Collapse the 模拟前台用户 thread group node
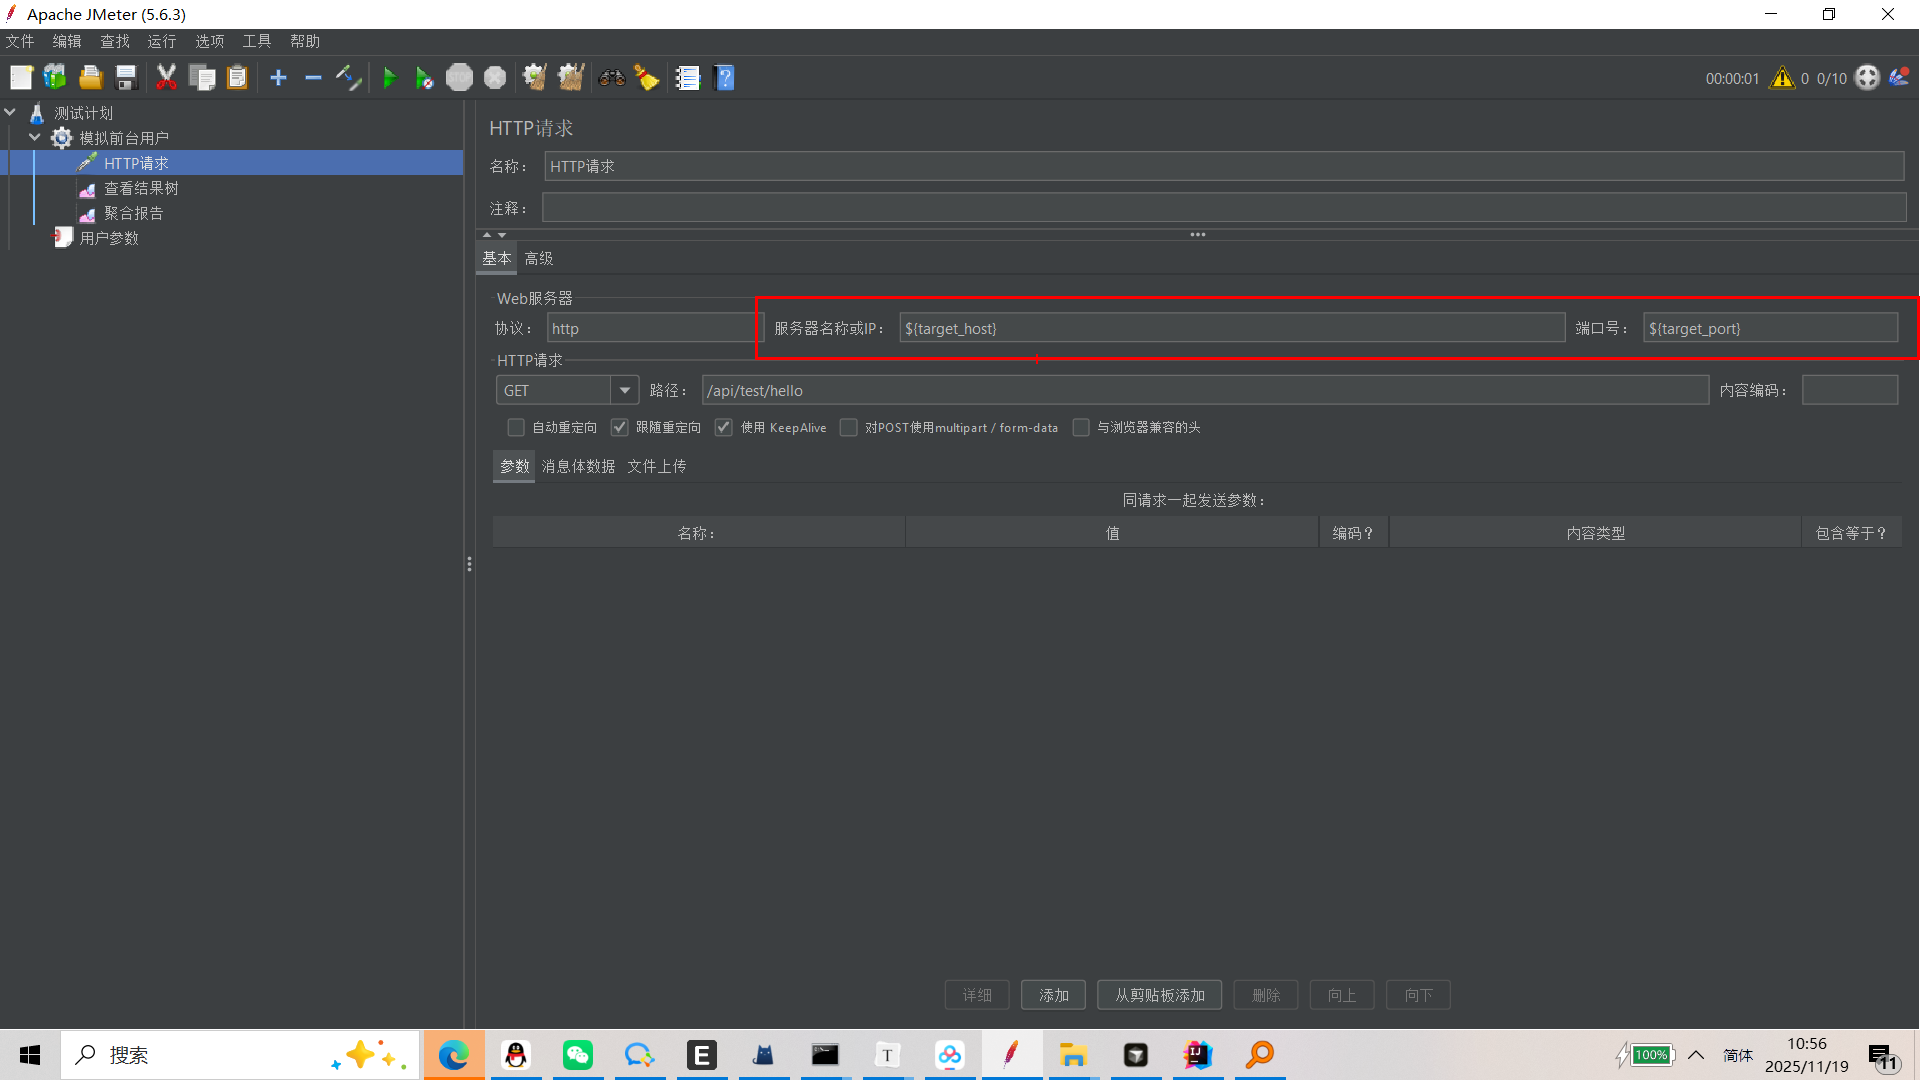The image size is (1920, 1080). pyautogui.click(x=35, y=138)
